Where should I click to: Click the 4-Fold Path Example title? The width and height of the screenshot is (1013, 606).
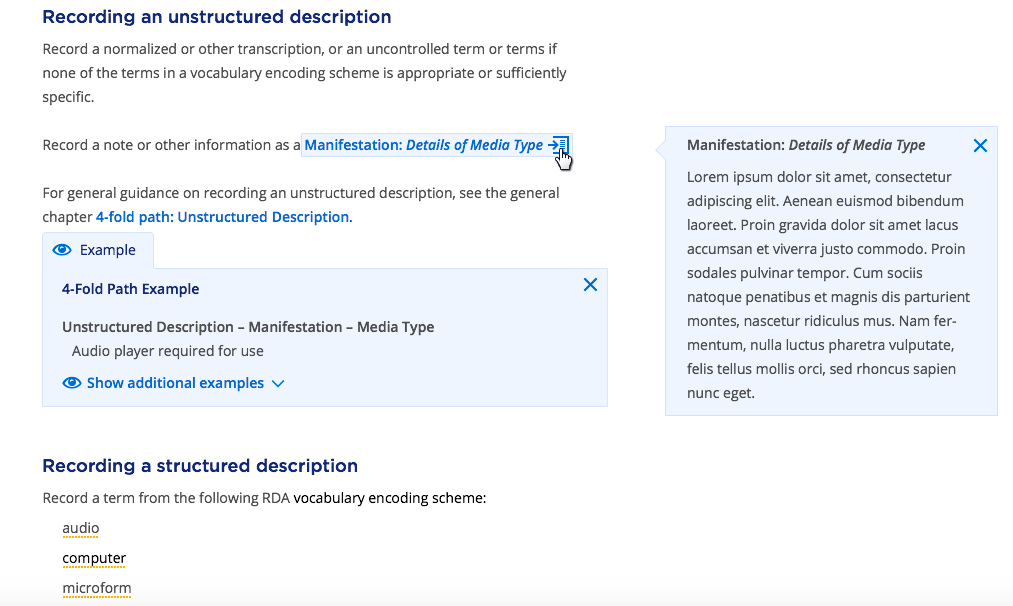pyautogui.click(x=131, y=289)
